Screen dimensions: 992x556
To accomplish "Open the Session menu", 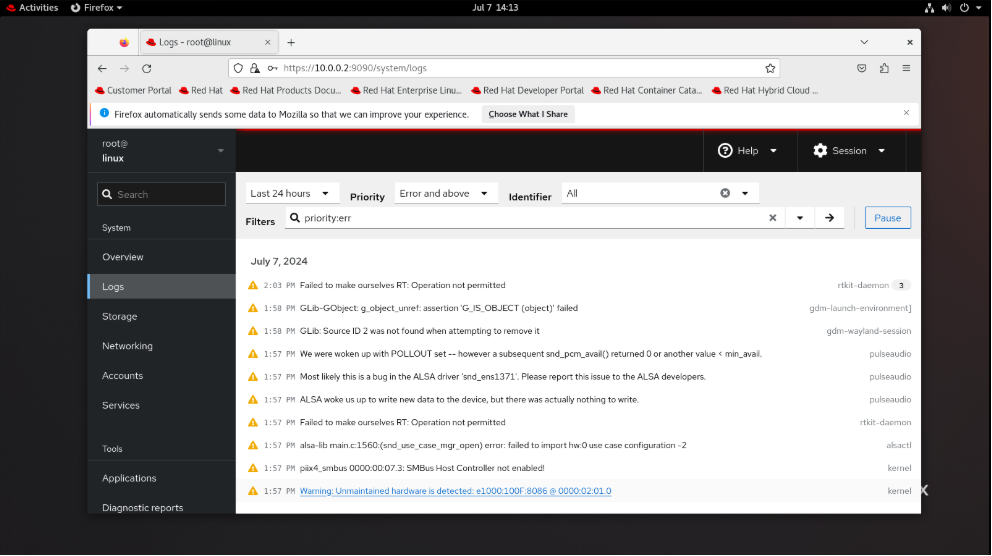I will click(849, 151).
